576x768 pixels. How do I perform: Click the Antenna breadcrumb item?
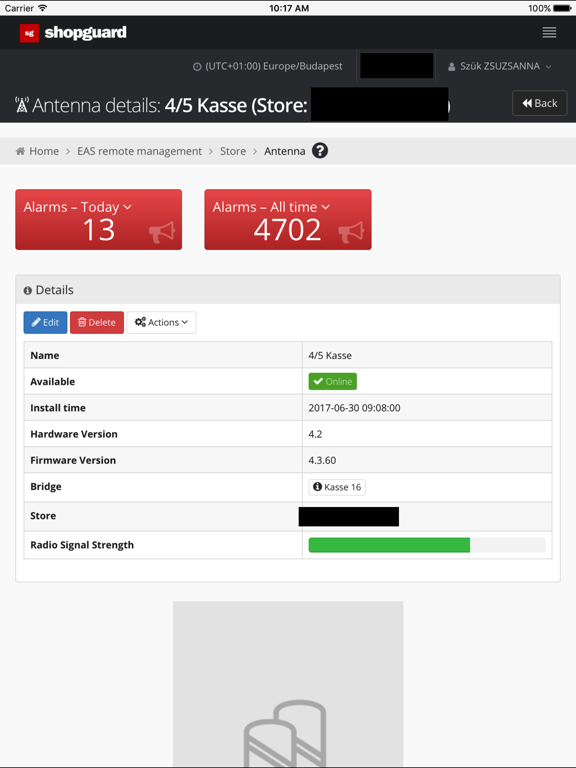(x=285, y=151)
